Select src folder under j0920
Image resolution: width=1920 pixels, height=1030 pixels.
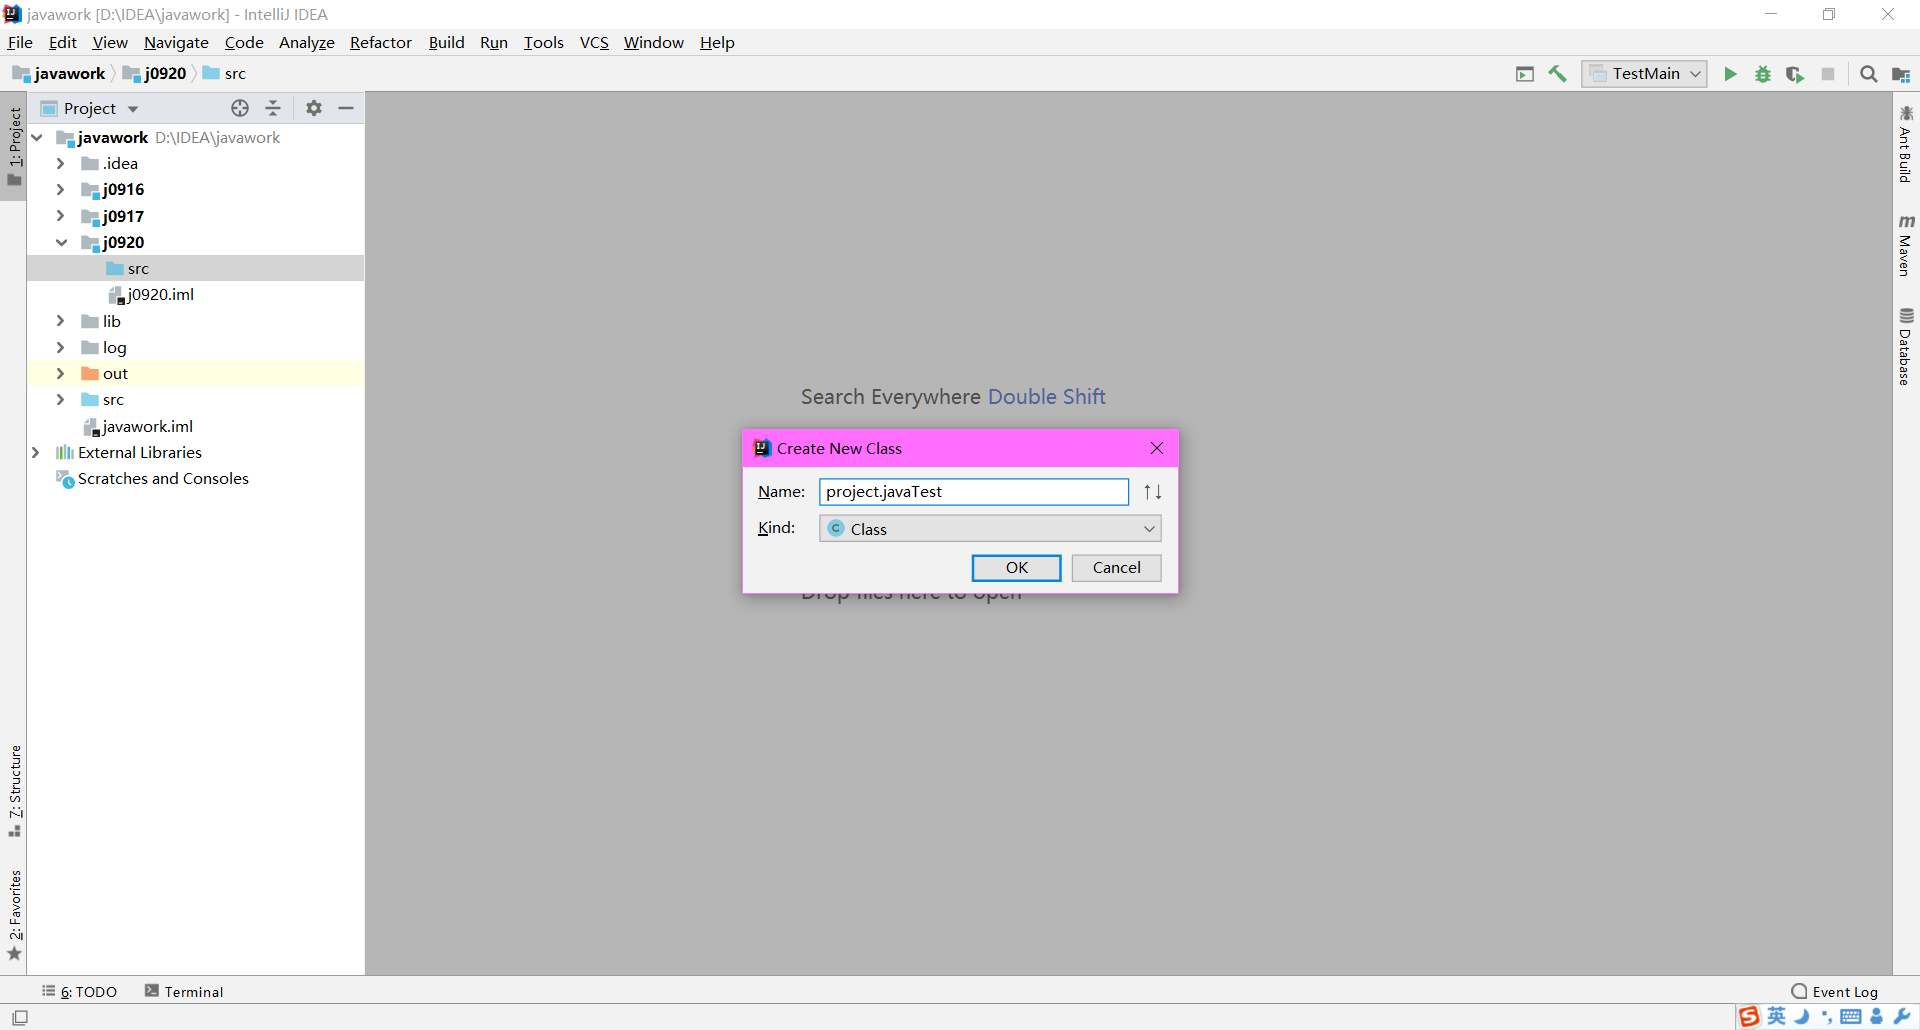(196, 268)
